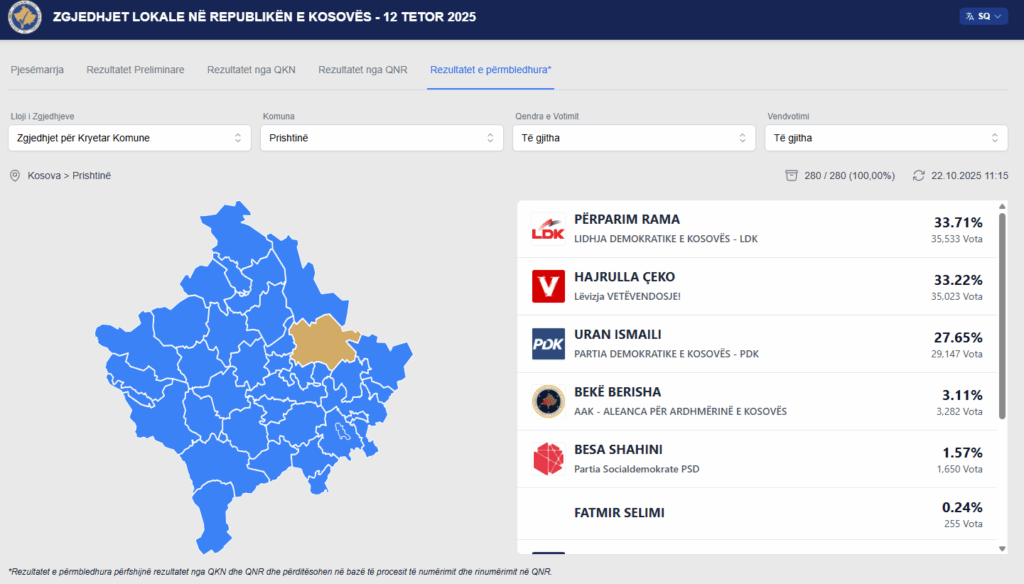1024x584 pixels.
Task: Click the Kosovo election commission emblem logo
Action: [x=24, y=17]
